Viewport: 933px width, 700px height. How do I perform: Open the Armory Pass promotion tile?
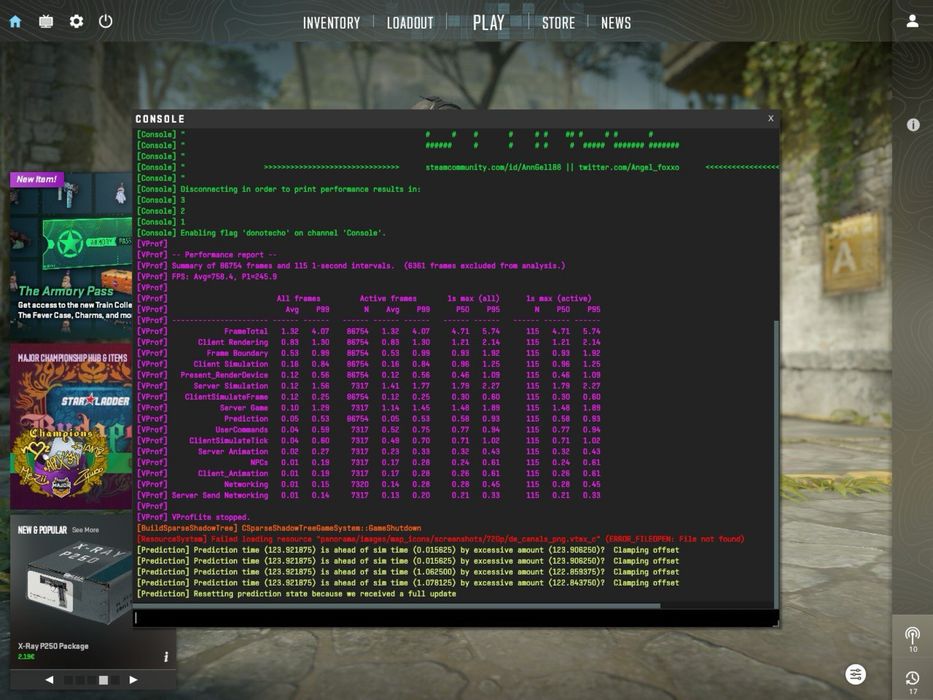tap(71, 256)
